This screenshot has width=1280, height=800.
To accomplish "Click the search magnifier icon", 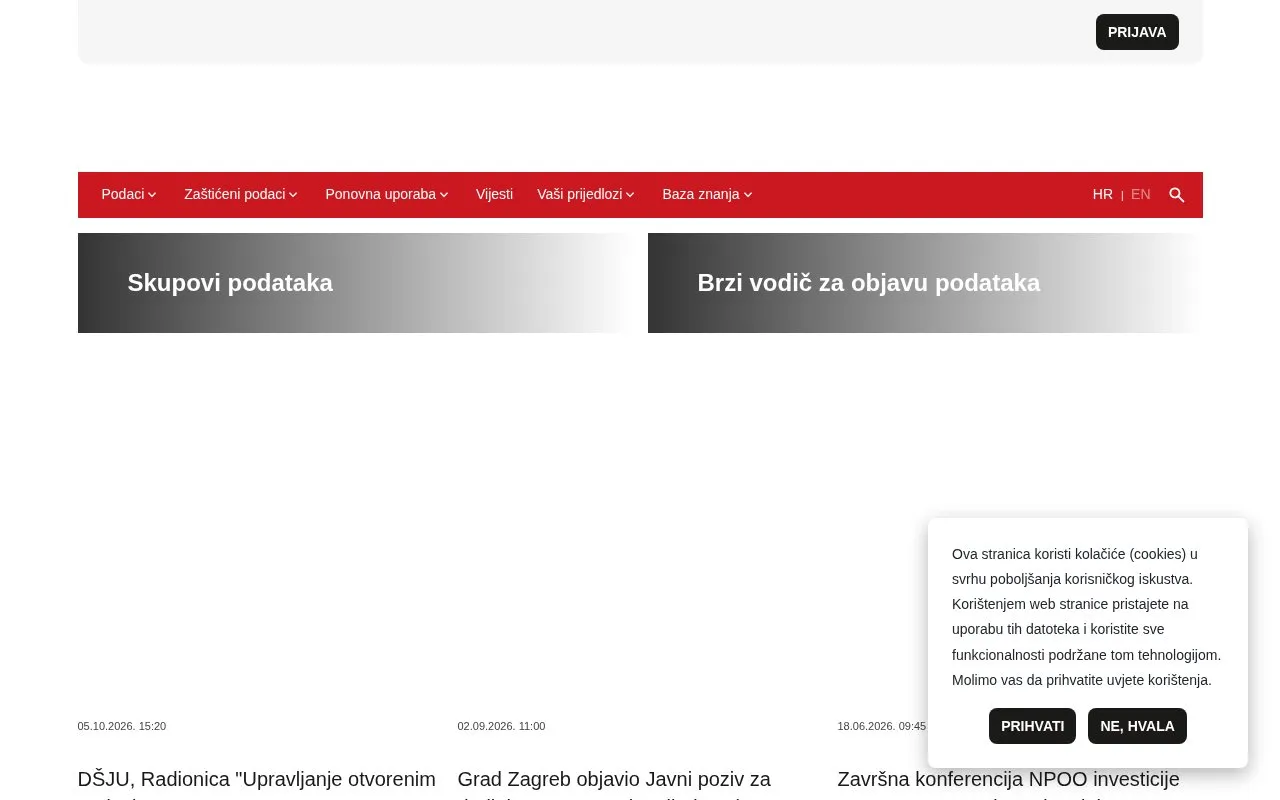I will (1177, 195).
